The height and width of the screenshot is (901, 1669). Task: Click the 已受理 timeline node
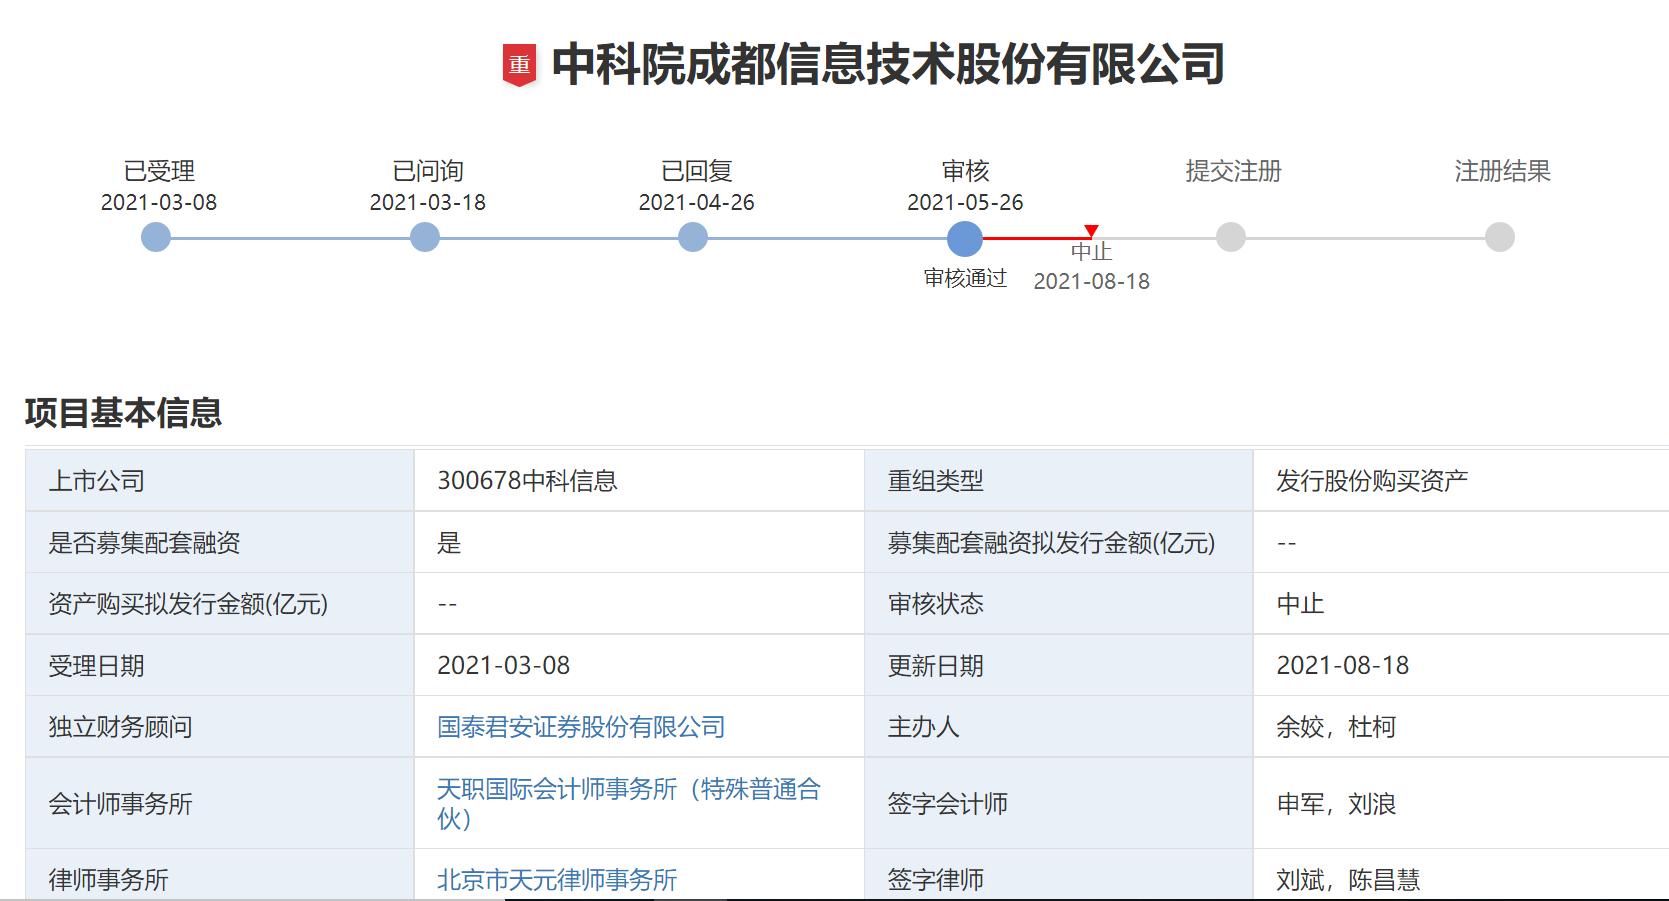coord(156,237)
